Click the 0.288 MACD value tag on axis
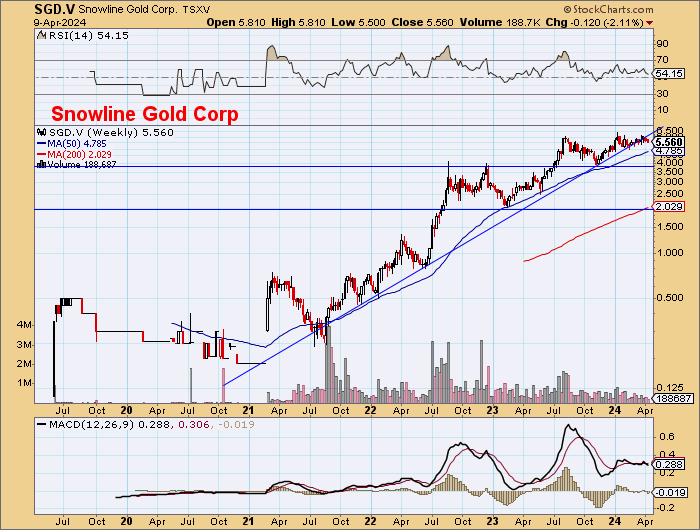This screenshot has width=700, height=530. [669, 464]
